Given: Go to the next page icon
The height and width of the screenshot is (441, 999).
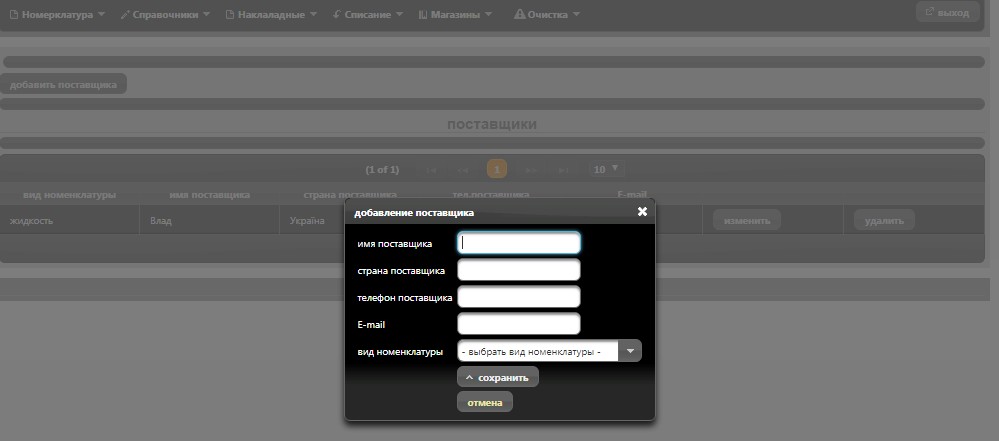Looking at the screenshot, I should tap(531, 170).
